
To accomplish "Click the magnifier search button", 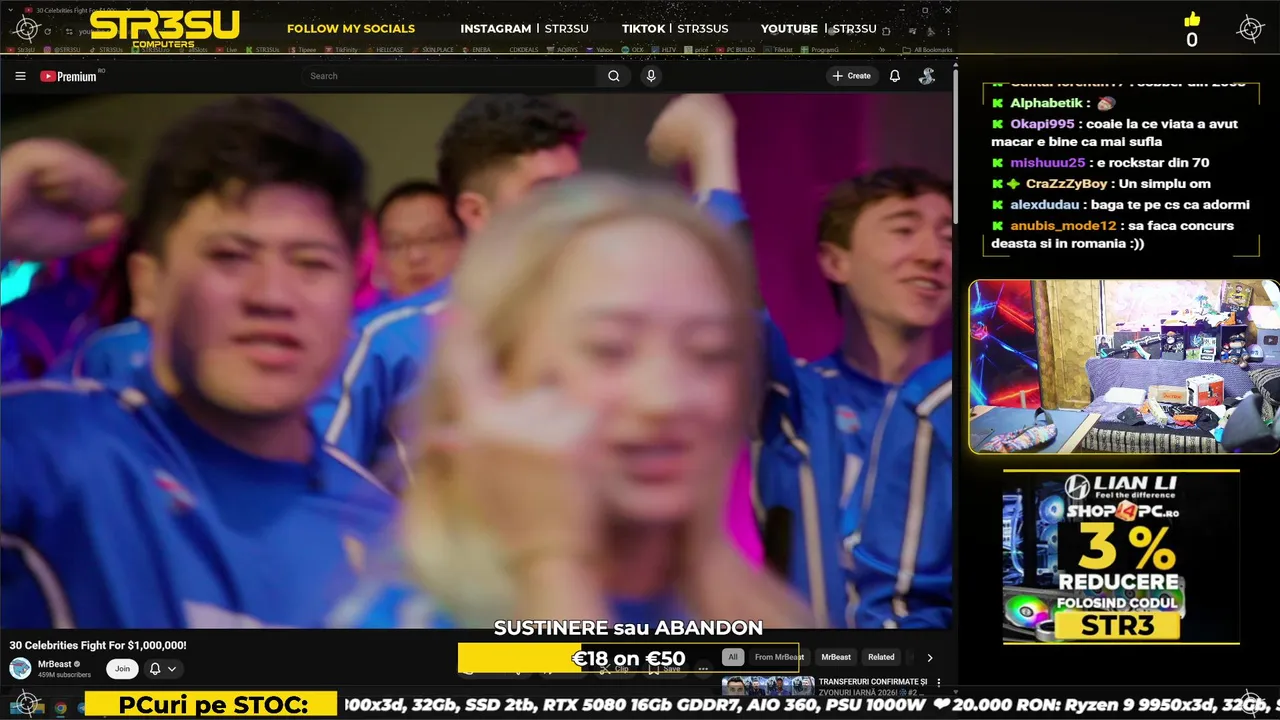I will tap(614, 76).
